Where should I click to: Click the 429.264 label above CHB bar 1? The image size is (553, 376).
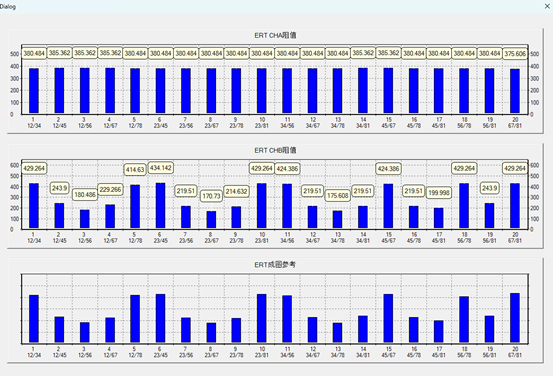tap(34, 168)
